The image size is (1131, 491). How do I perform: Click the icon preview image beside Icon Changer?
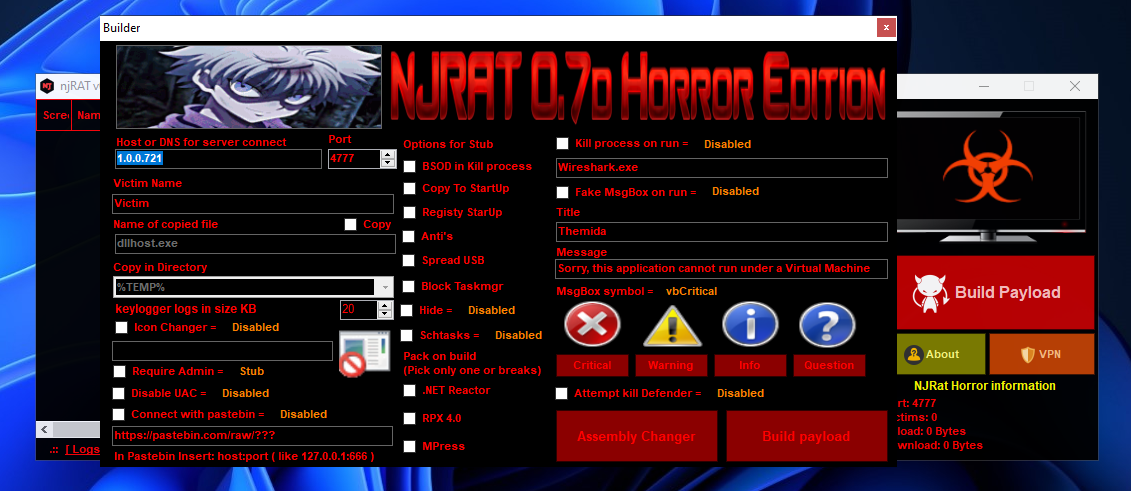(x=365, y=353)
